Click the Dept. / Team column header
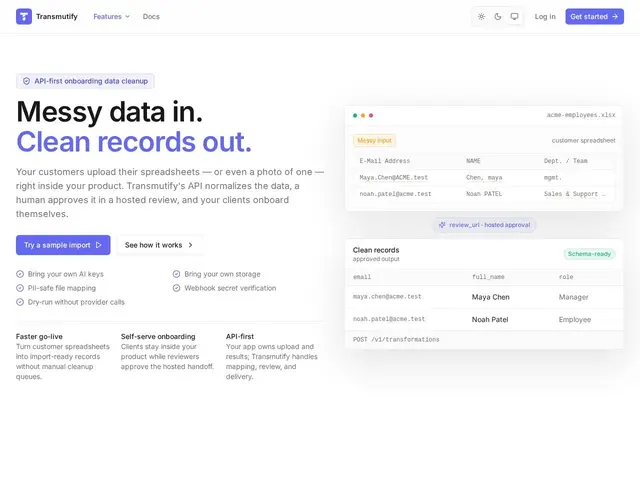The width and height of the screenshot is (640, 480). click(x=566, y=161)
